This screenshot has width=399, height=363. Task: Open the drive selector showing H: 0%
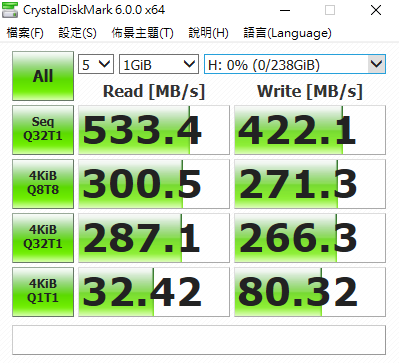295,64
